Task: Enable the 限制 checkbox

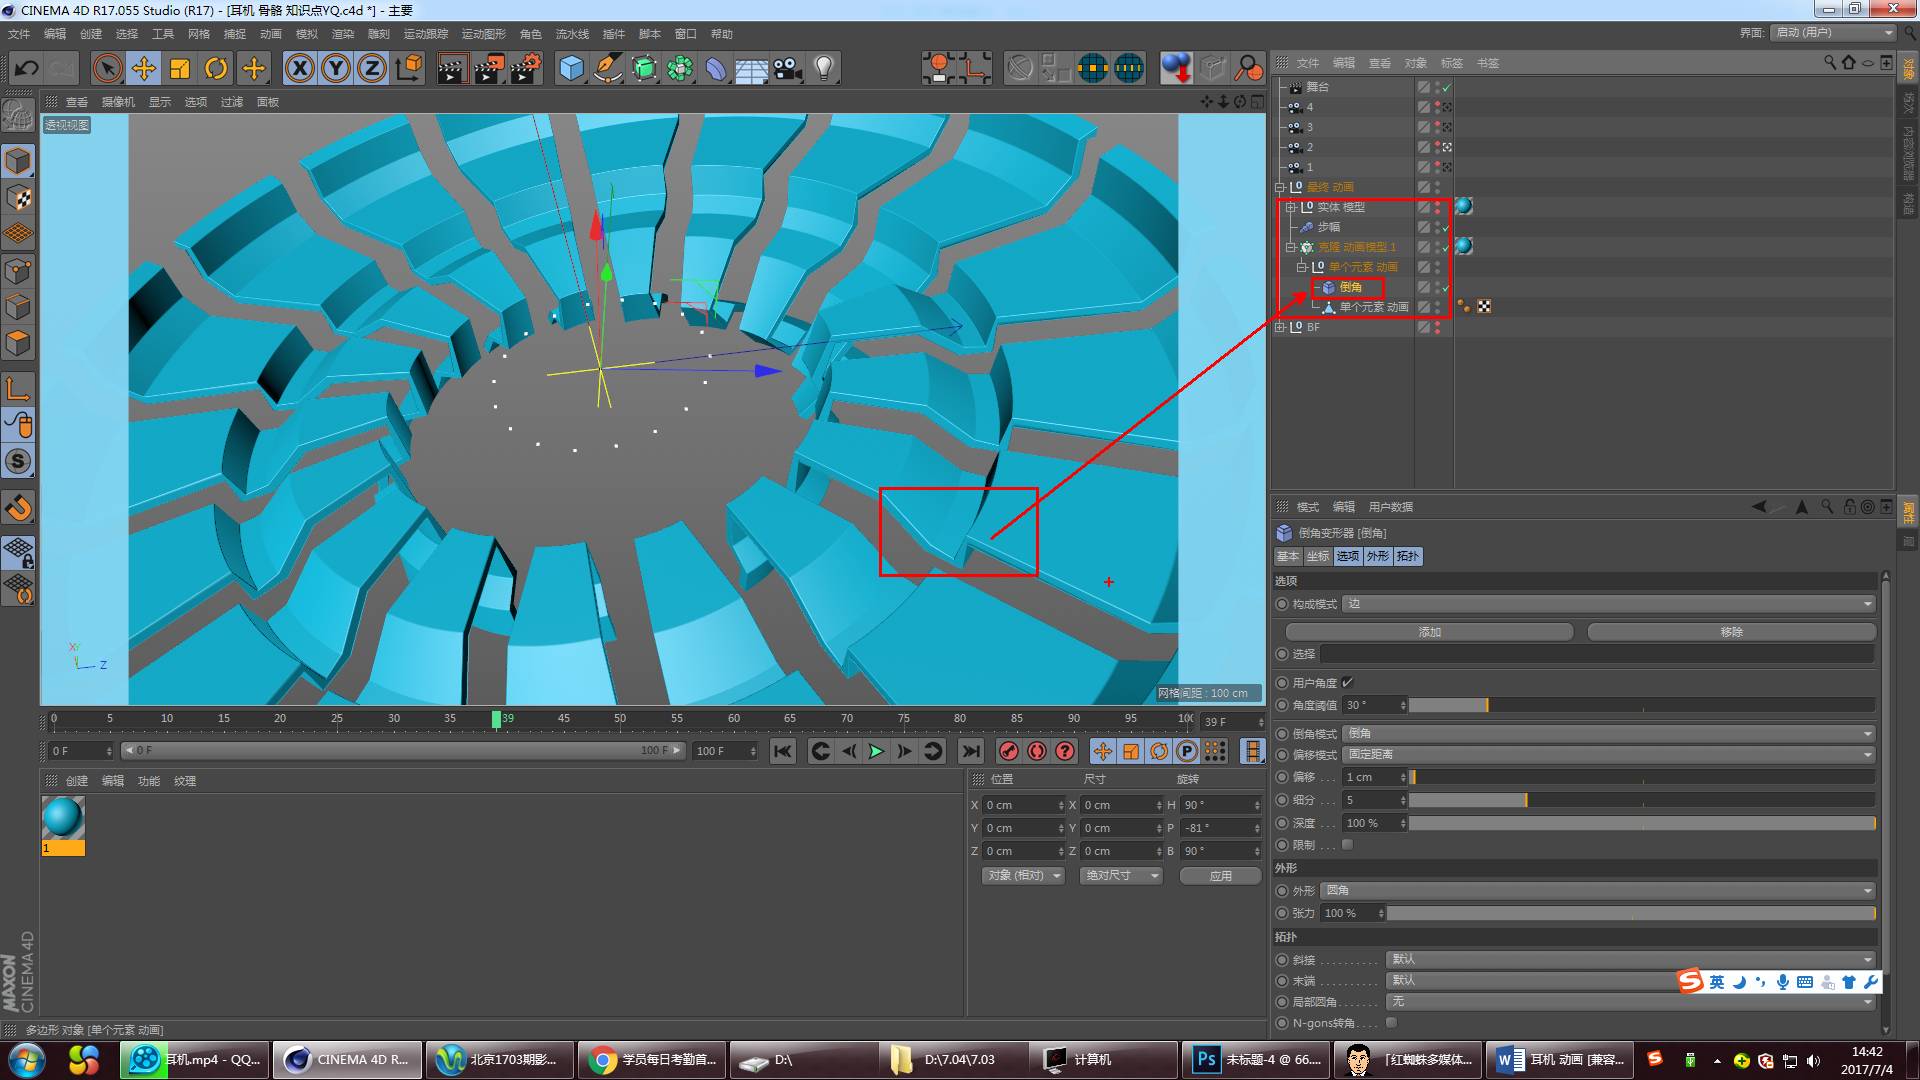Action: coord(1347,845)
